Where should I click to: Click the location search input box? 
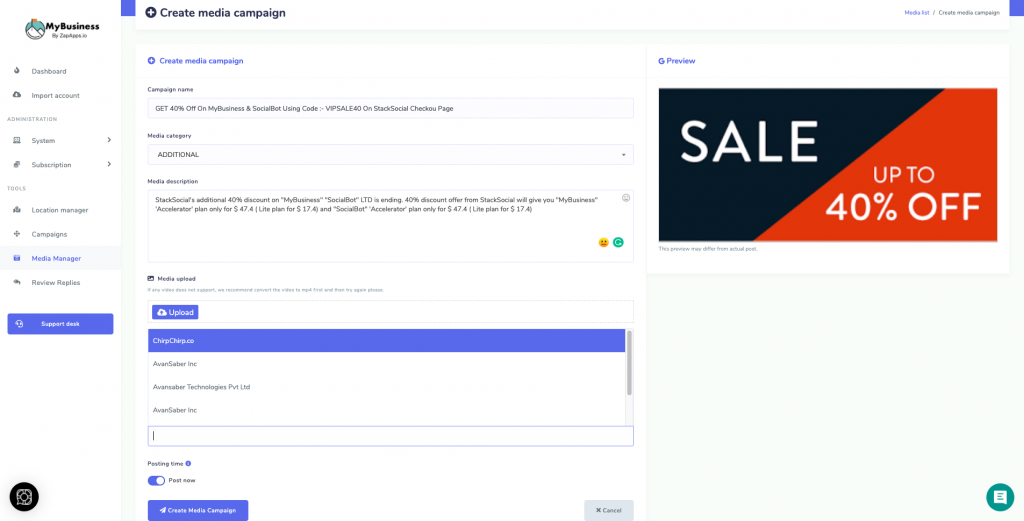391,436
